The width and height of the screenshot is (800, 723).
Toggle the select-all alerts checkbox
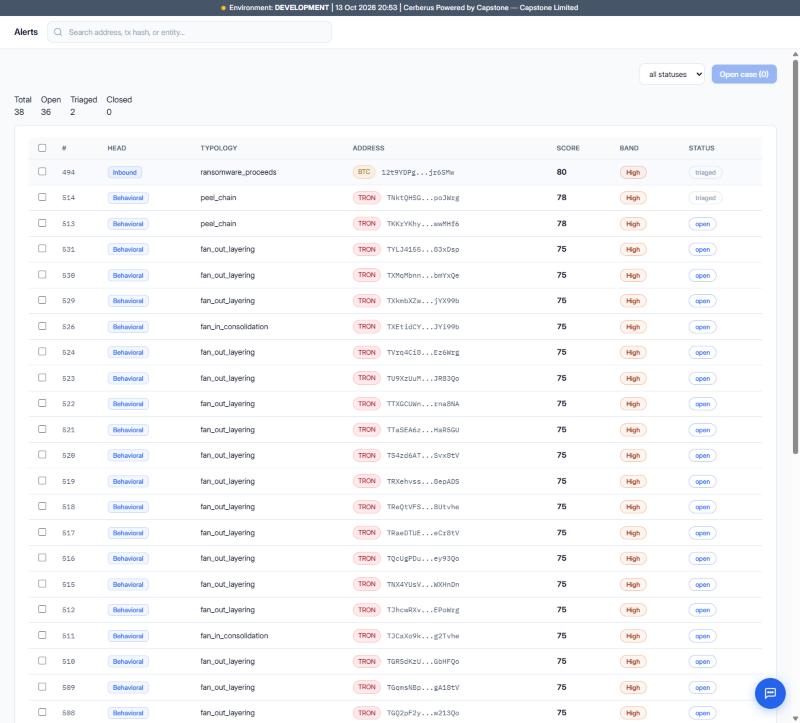42,148
